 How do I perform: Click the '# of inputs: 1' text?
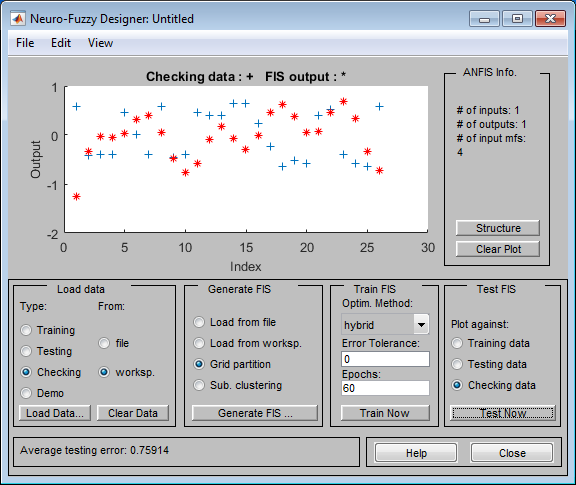[487, 110]
